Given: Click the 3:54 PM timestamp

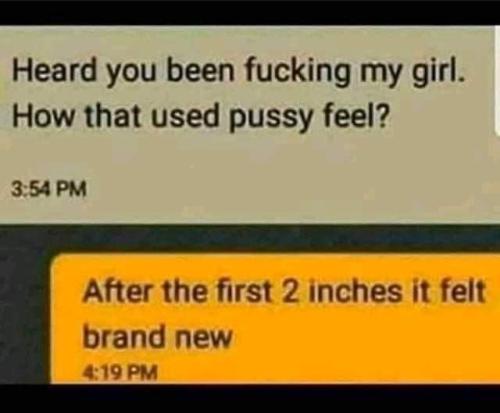Looking at the screenshot, I should pos(49,190).
